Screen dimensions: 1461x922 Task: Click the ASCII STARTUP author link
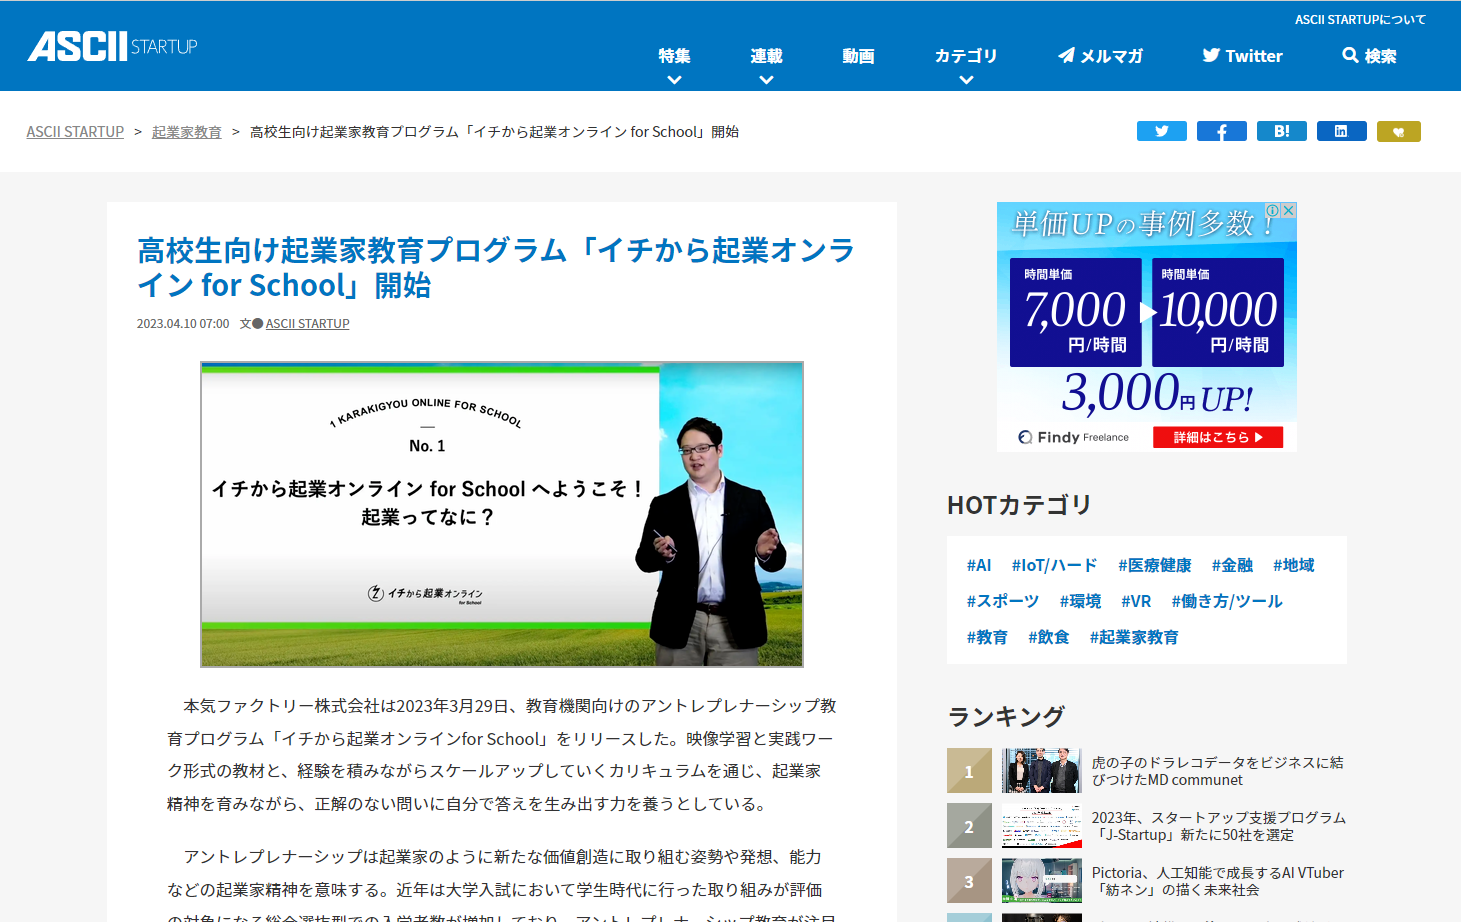(307, 323)
